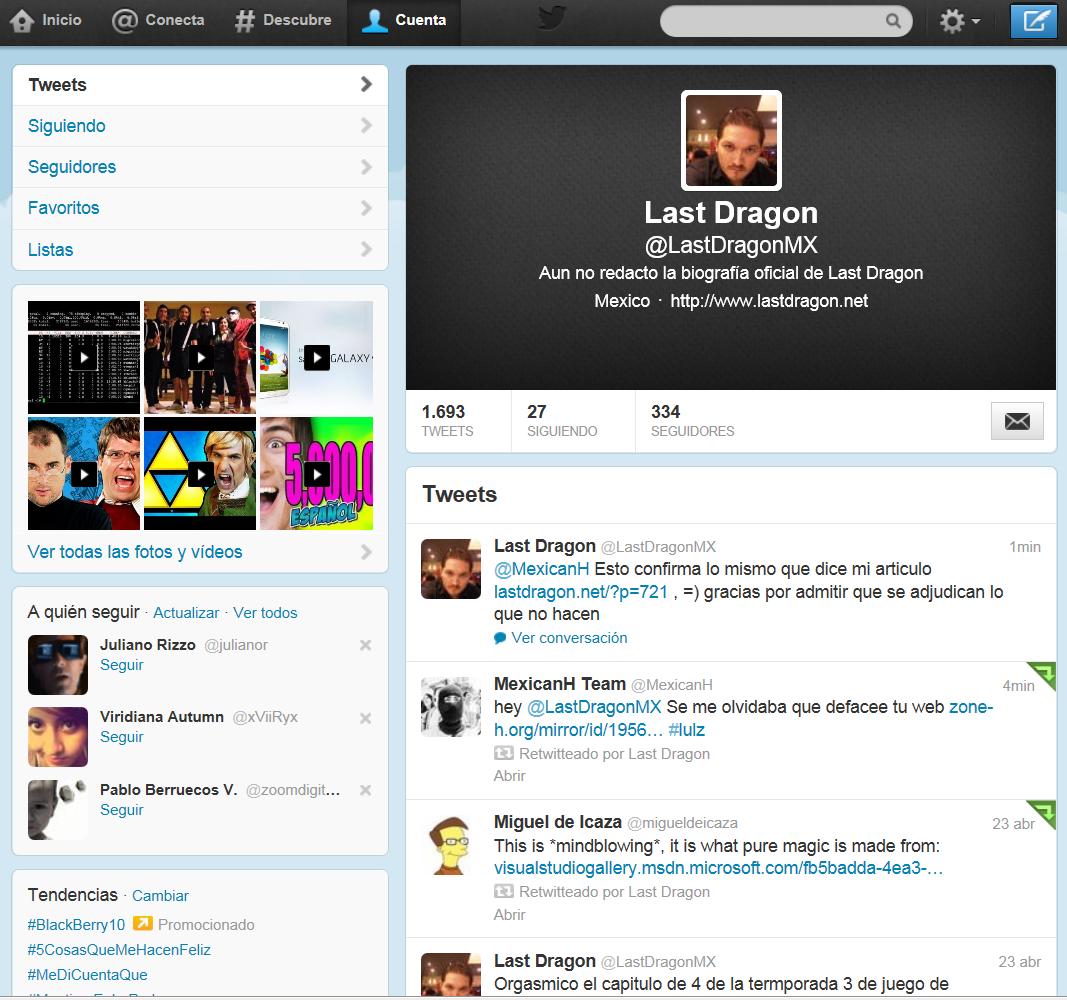Go to the Conecta tab

[158, 20]
